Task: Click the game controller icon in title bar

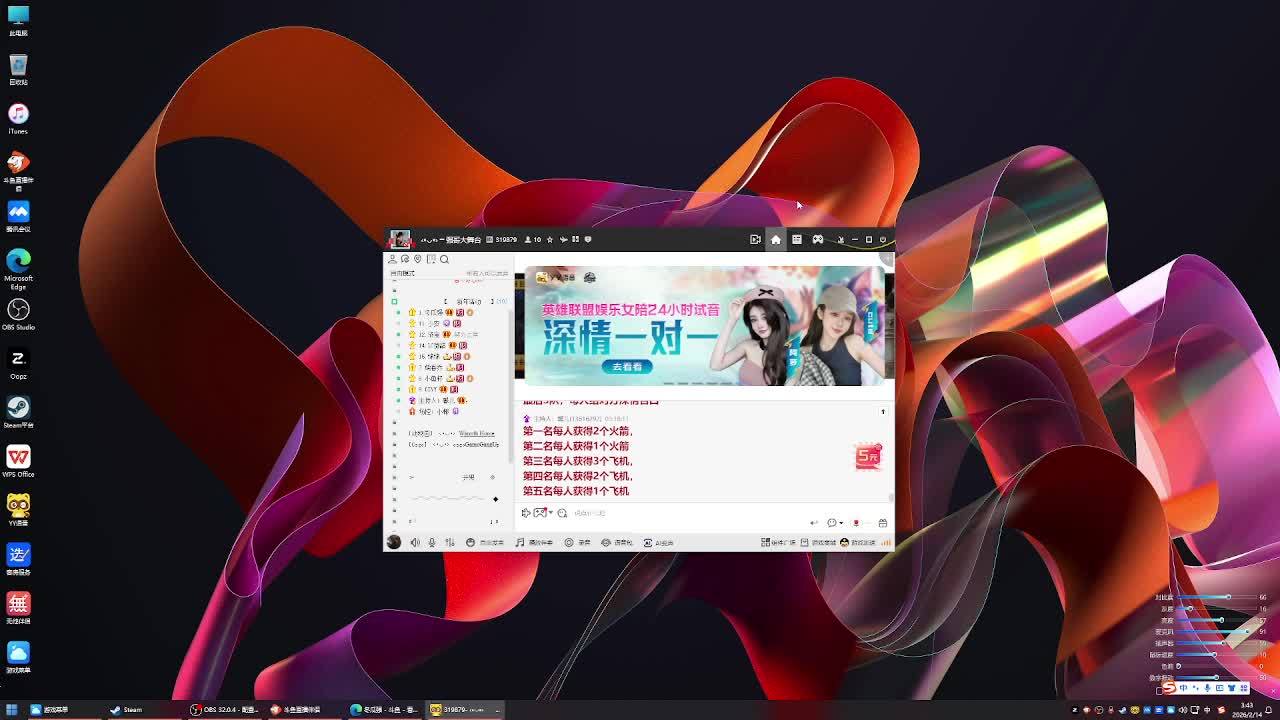Action: tap(817, 239)
